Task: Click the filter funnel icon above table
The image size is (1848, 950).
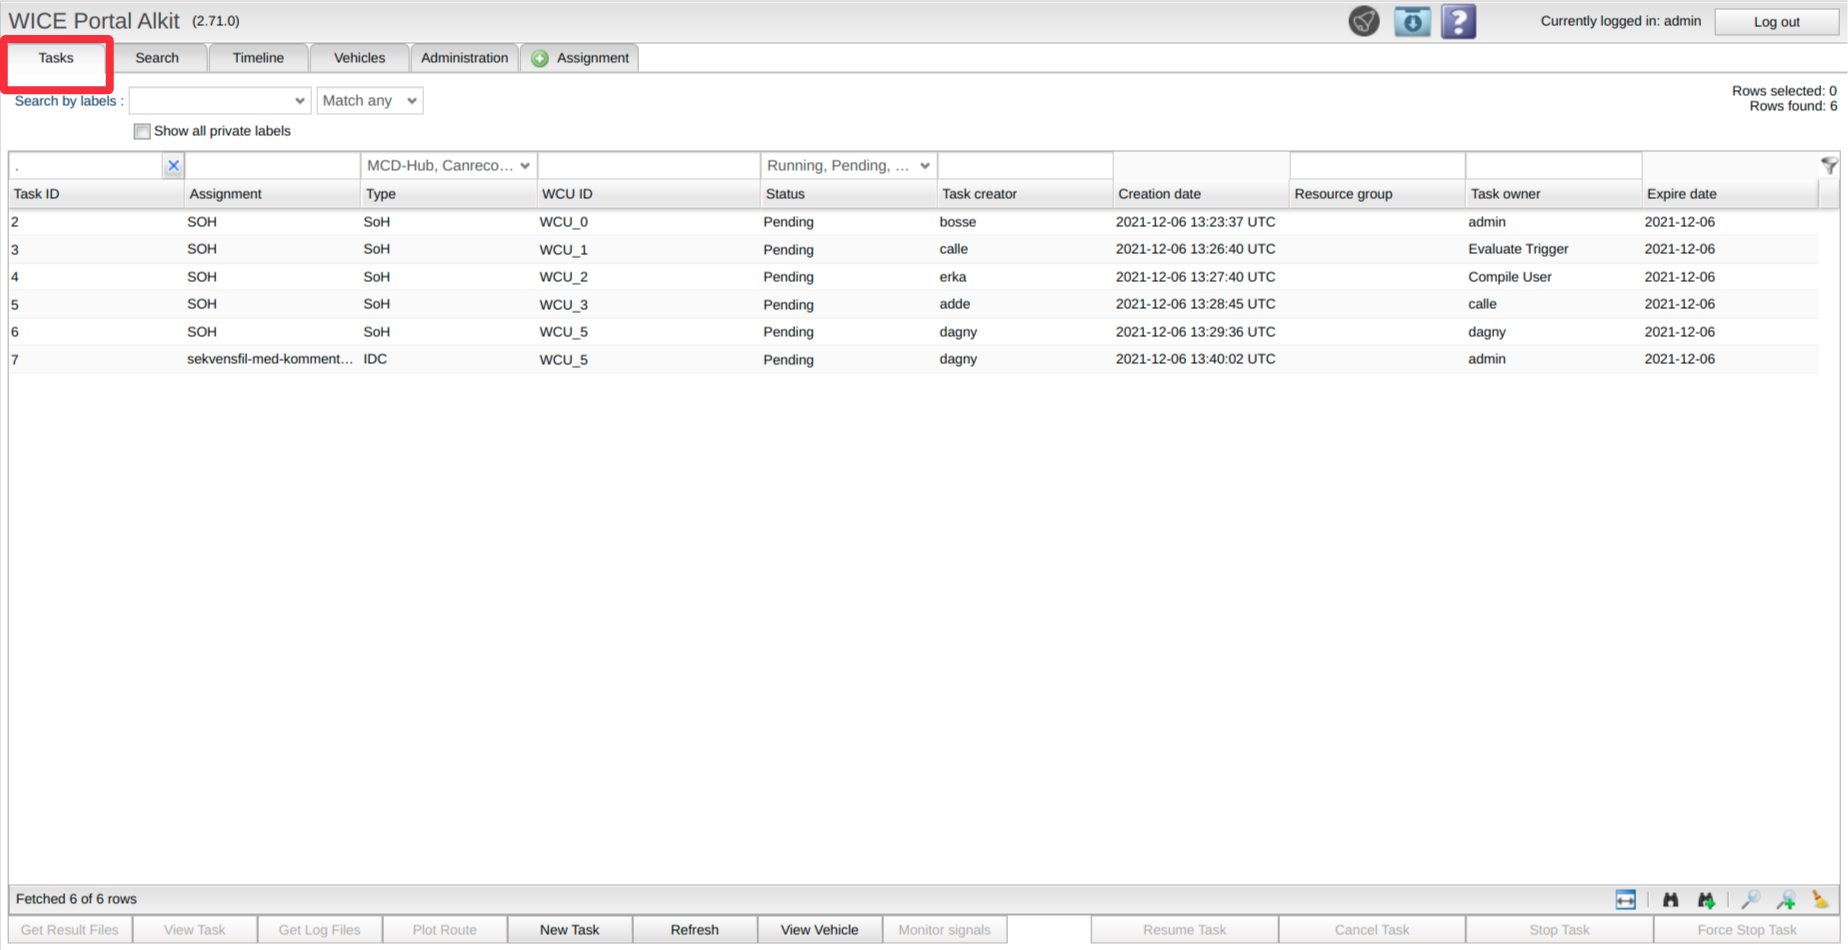Action: point(1829,166)
